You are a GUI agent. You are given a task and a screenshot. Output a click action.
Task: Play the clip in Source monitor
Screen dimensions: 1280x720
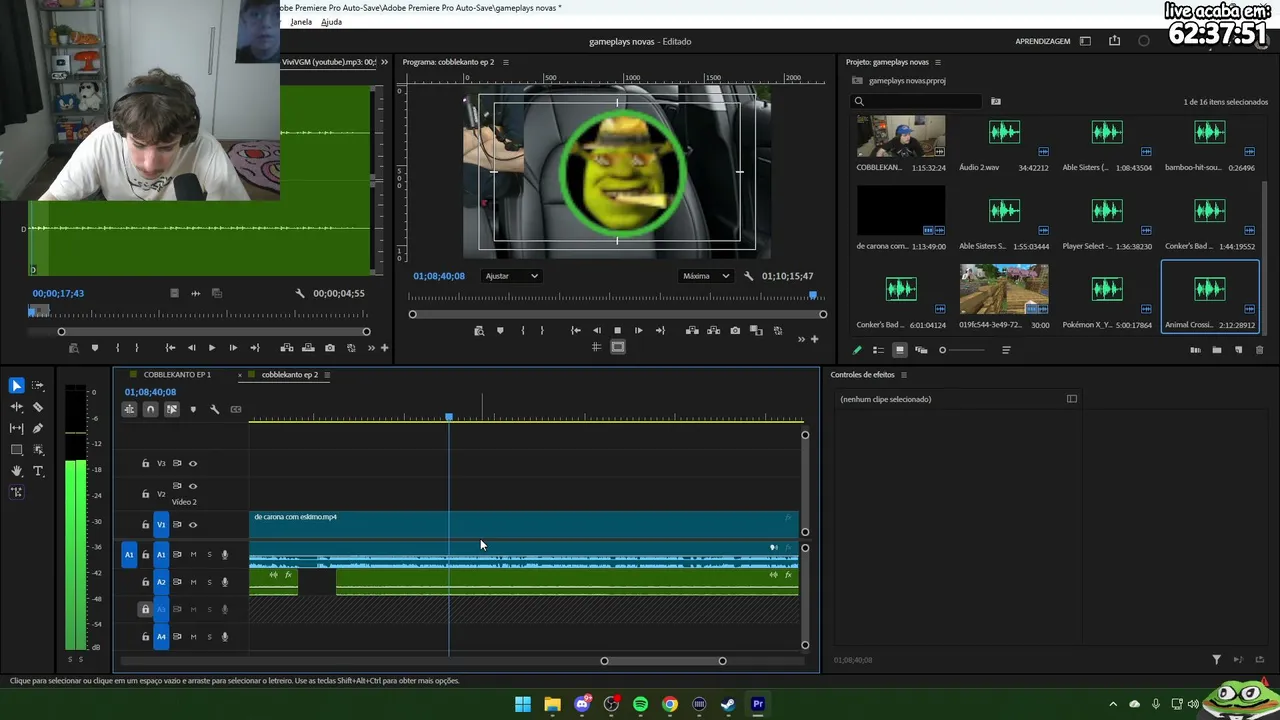point(211,348)
